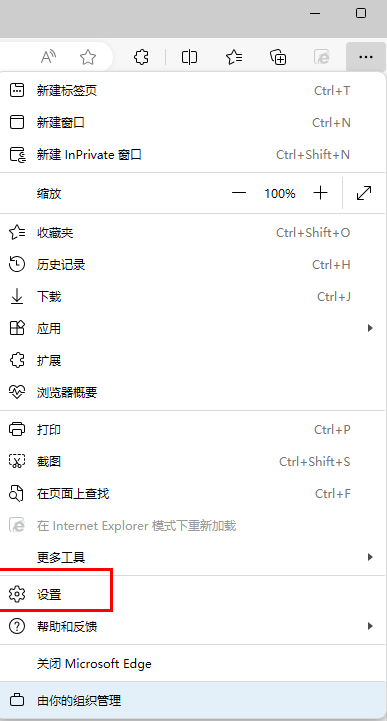The height and width of the screenshot is (721, 387).
Task: Expand the 帮助和反馈 submenu
Action: tap(193, 626)
